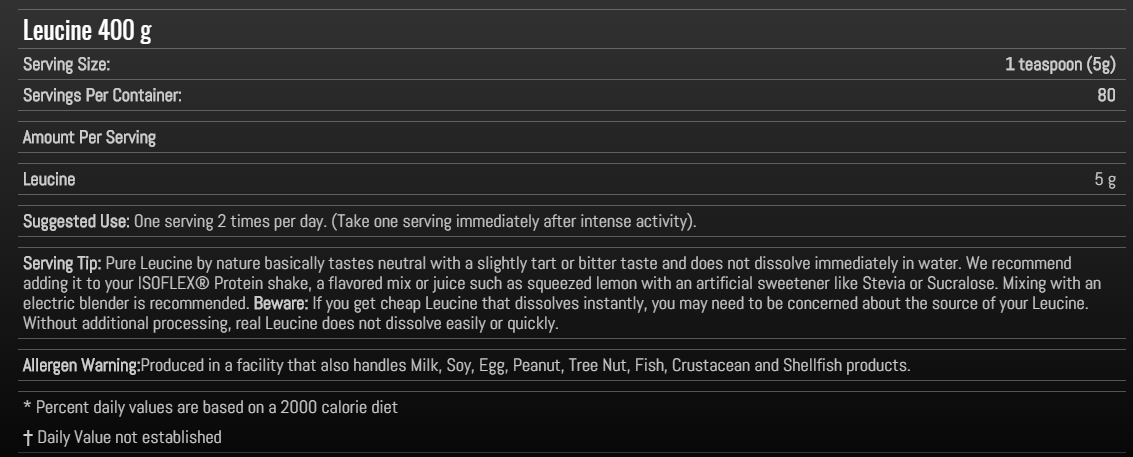Image resolution: width=1133 pixels, height=457 pixels.
Task: Select the Serving Size label
Action: click(66, 64)
